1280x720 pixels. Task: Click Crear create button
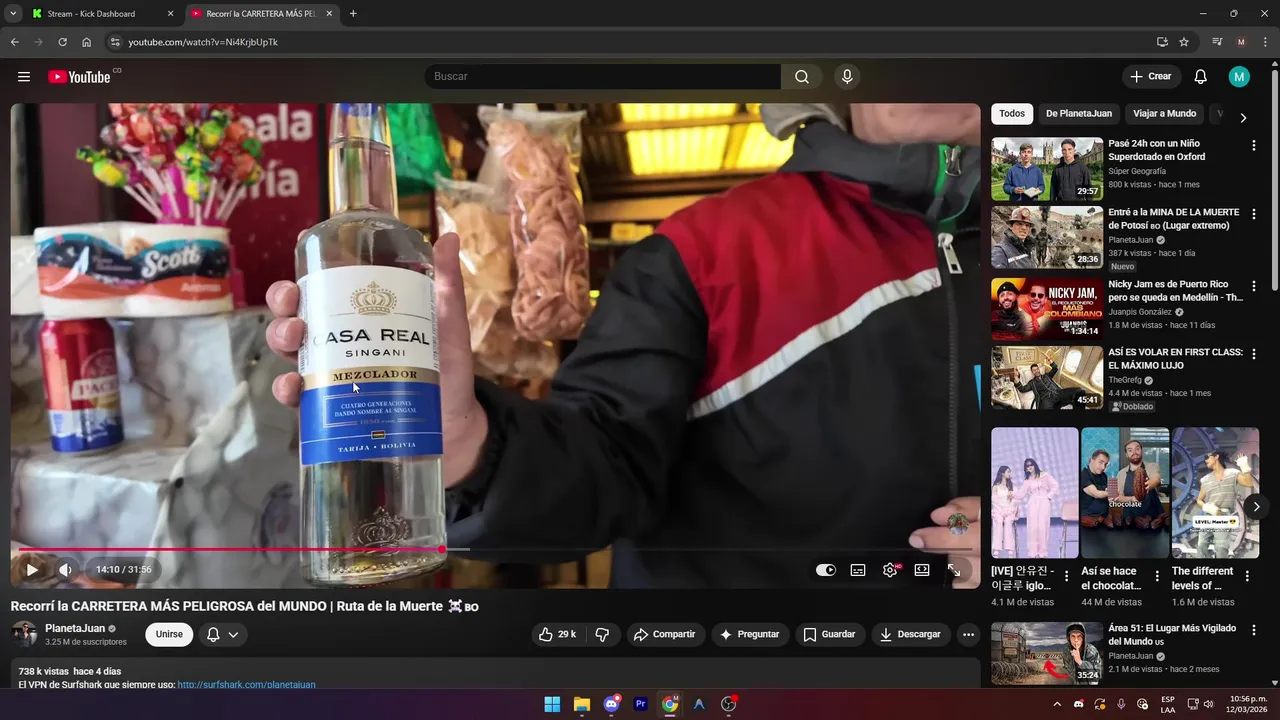click(1150, 77)
